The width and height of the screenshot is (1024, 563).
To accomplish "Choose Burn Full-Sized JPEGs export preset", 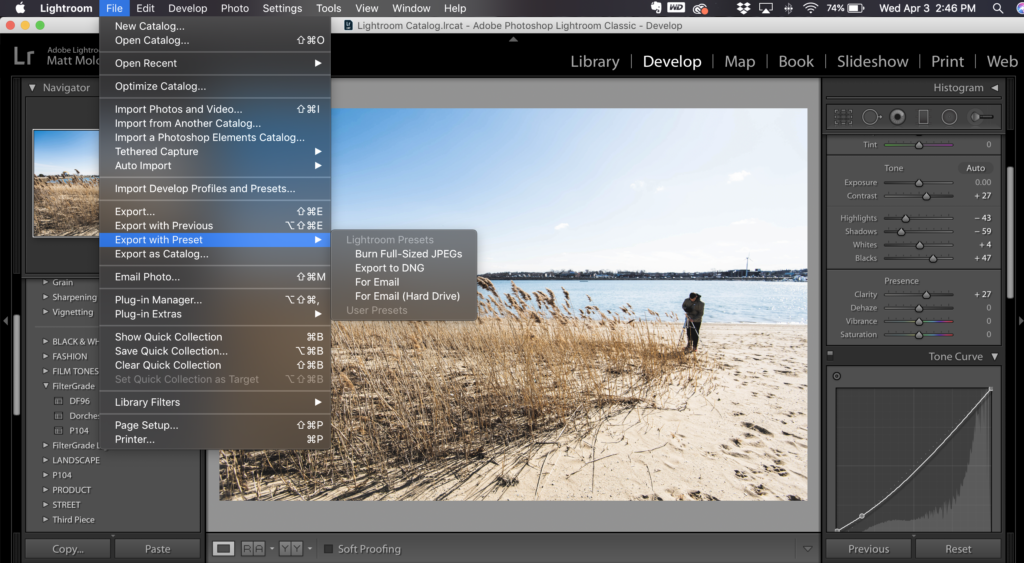I will 408,254.
